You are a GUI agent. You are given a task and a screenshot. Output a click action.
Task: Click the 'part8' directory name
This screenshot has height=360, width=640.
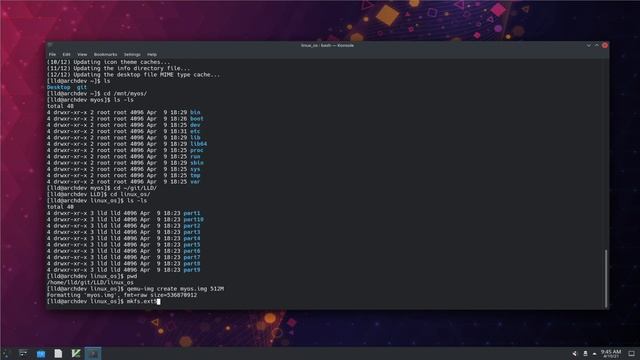[192, 264]
